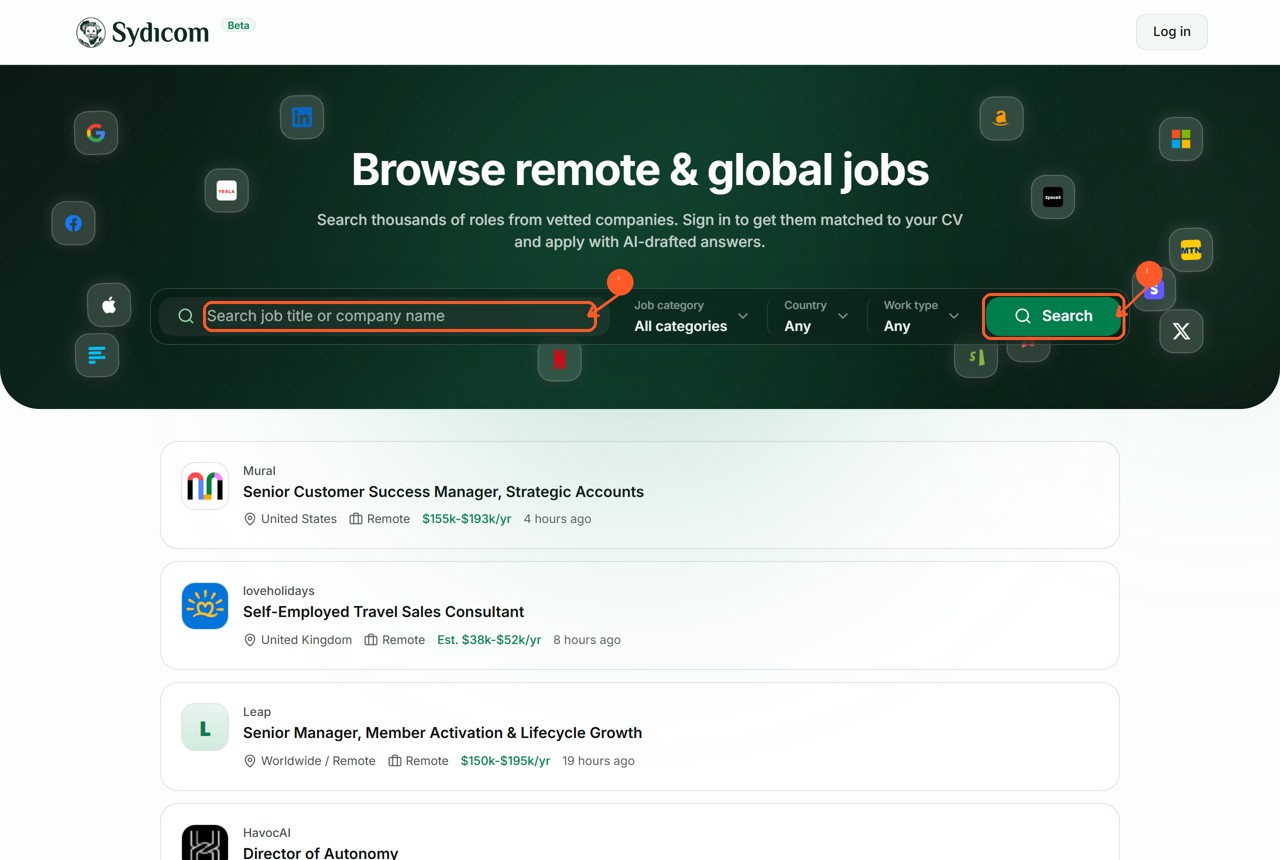The image size is (1280, 860).
Task: Click the LinkedIn company icon
Action: tap(302, 118)
